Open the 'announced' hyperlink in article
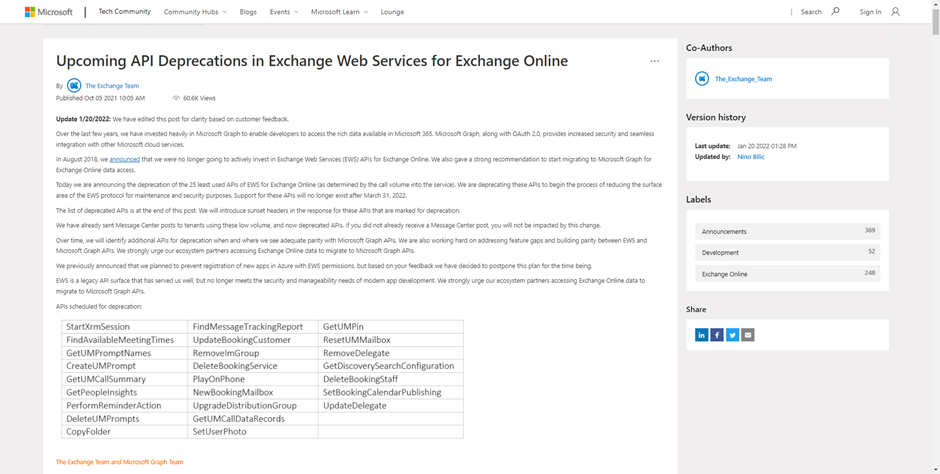Viewport: 940px width, 474px height. coord(125,159)
